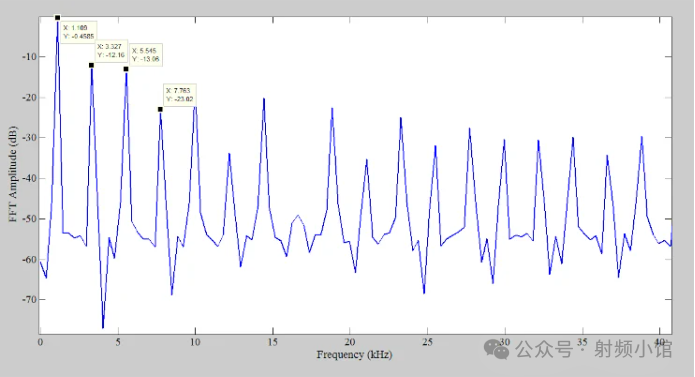This screenshot has width=695, height=377.
Task: Click the 射频小馆 watermark text
Action: [x=633, y=349]
